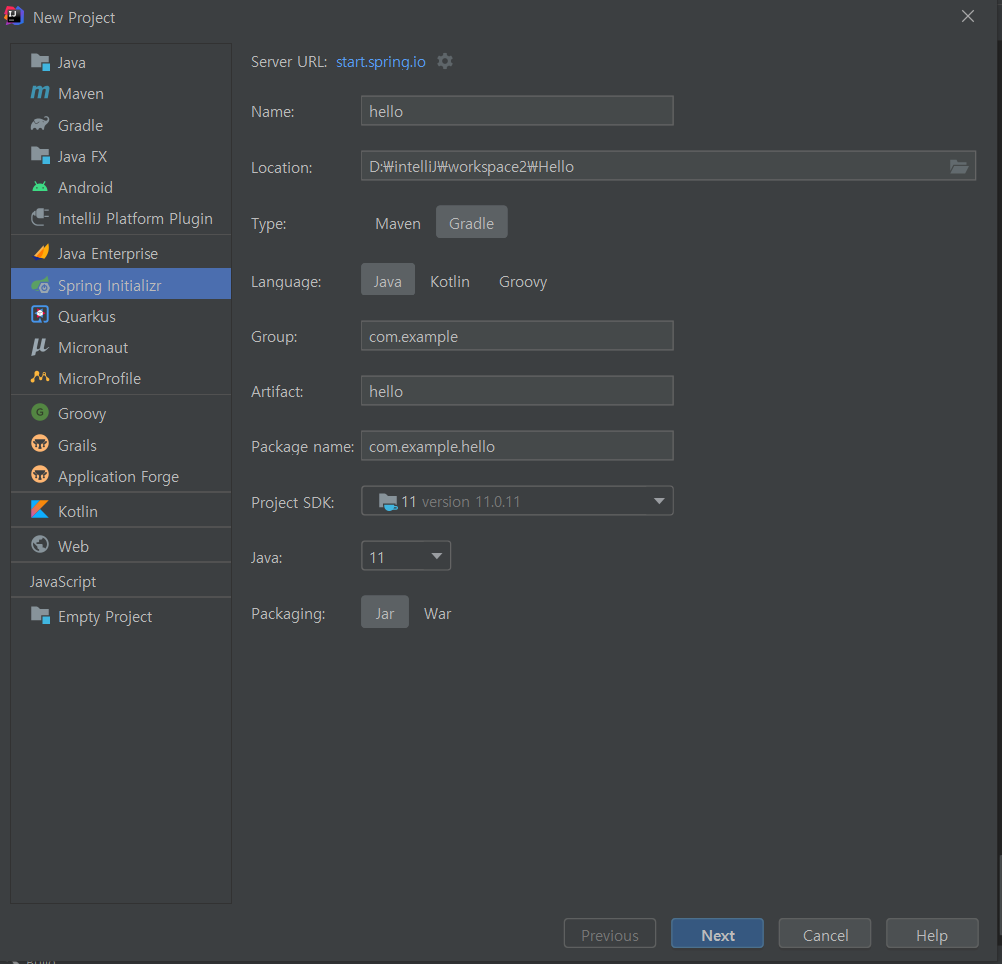Image resolution: width=1002 pixels, height=964 pixels.
Task: Select Maven as project type
Action: tap(397, 223)
